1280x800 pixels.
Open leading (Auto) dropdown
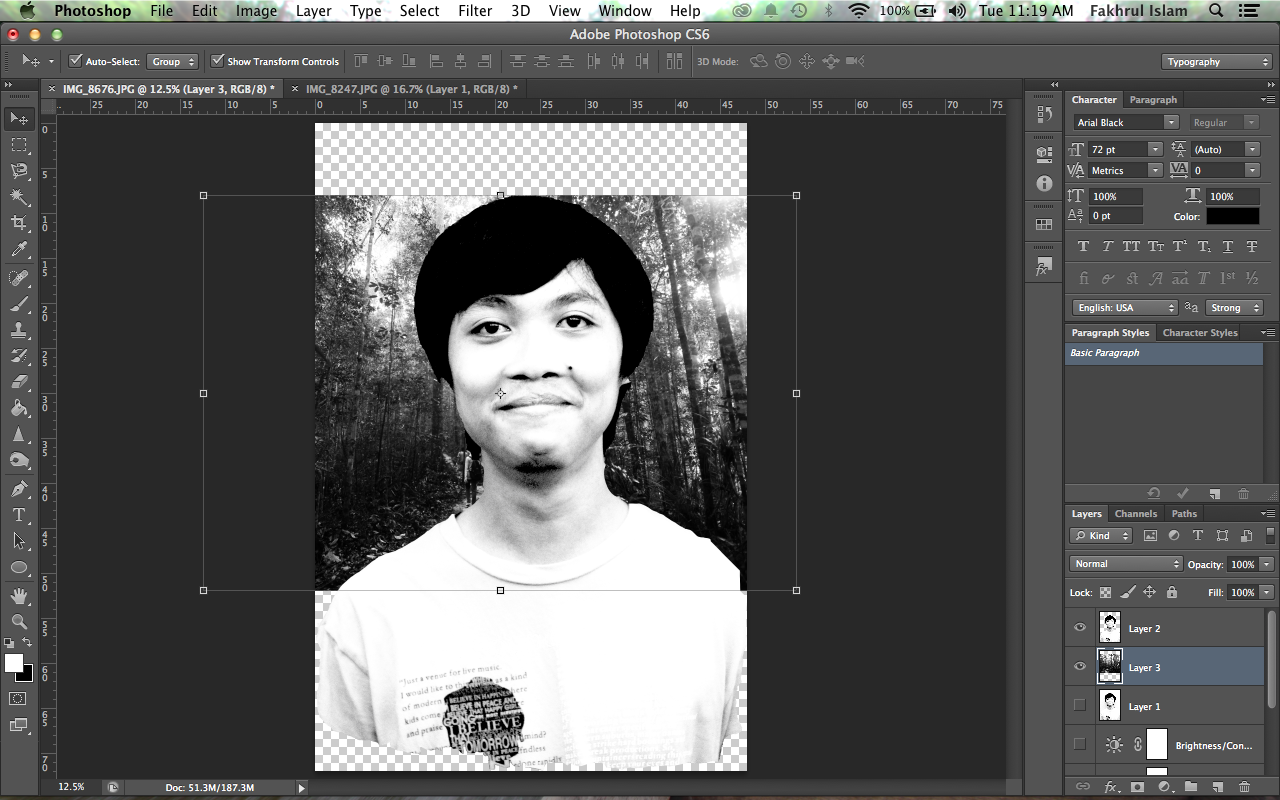[x=1251, y=149]
